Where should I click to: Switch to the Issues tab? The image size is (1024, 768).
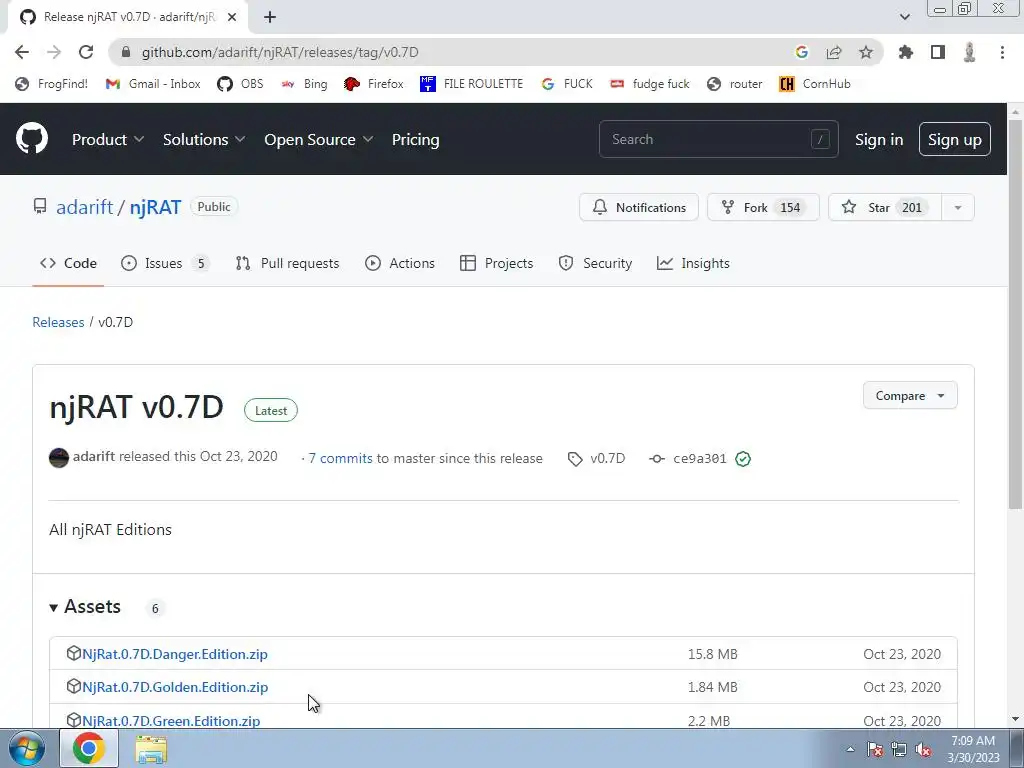(x=165, y=263)
